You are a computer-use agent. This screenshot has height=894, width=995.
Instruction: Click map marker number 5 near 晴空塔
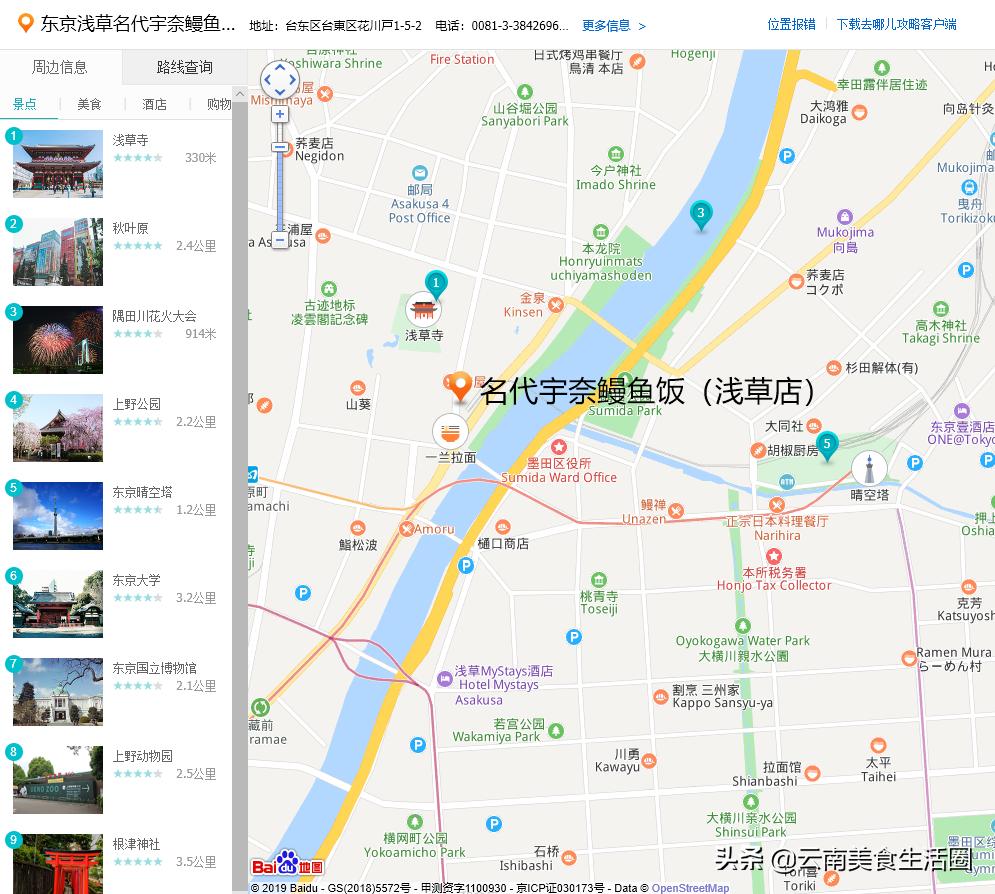(827, 445)
